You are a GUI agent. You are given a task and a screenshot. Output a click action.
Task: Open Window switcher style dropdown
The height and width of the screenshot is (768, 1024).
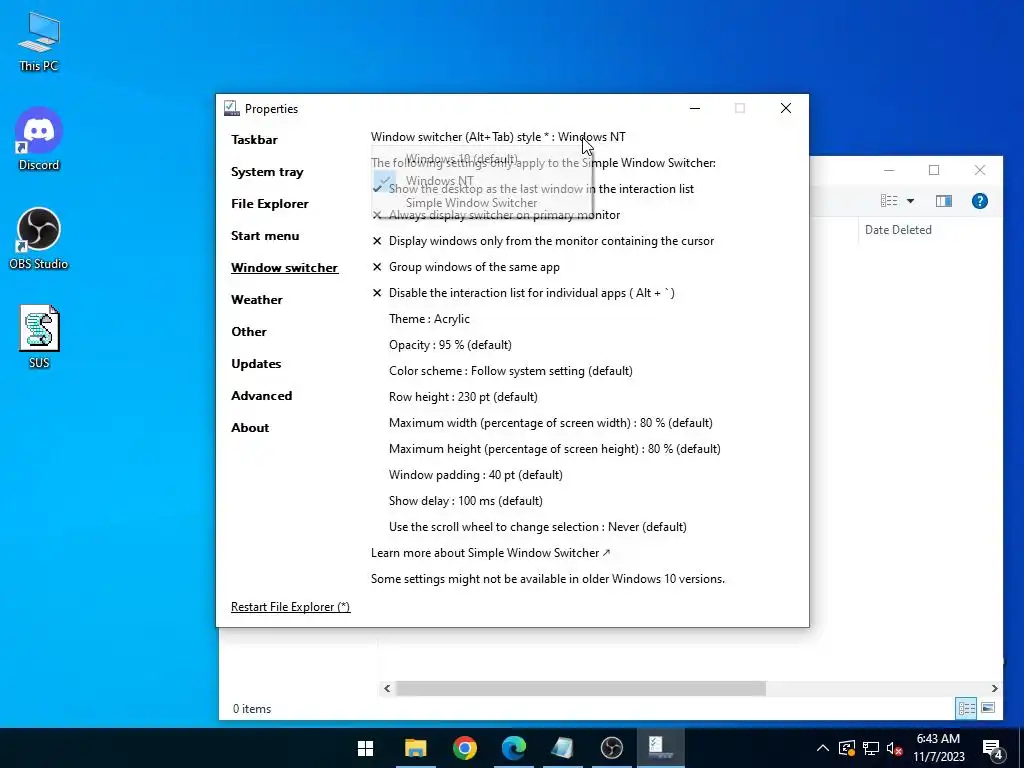coord(498,136)
